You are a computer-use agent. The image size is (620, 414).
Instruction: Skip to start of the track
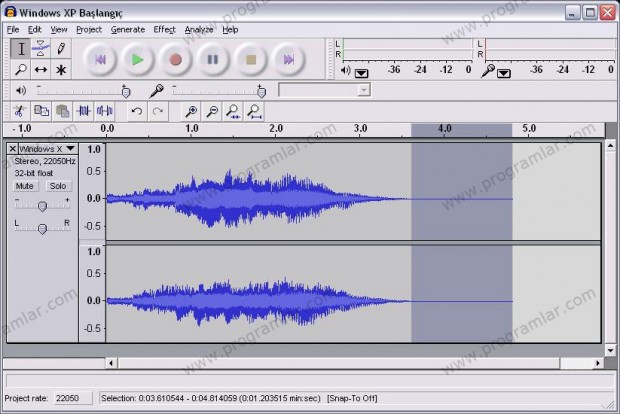pos(100,59)
